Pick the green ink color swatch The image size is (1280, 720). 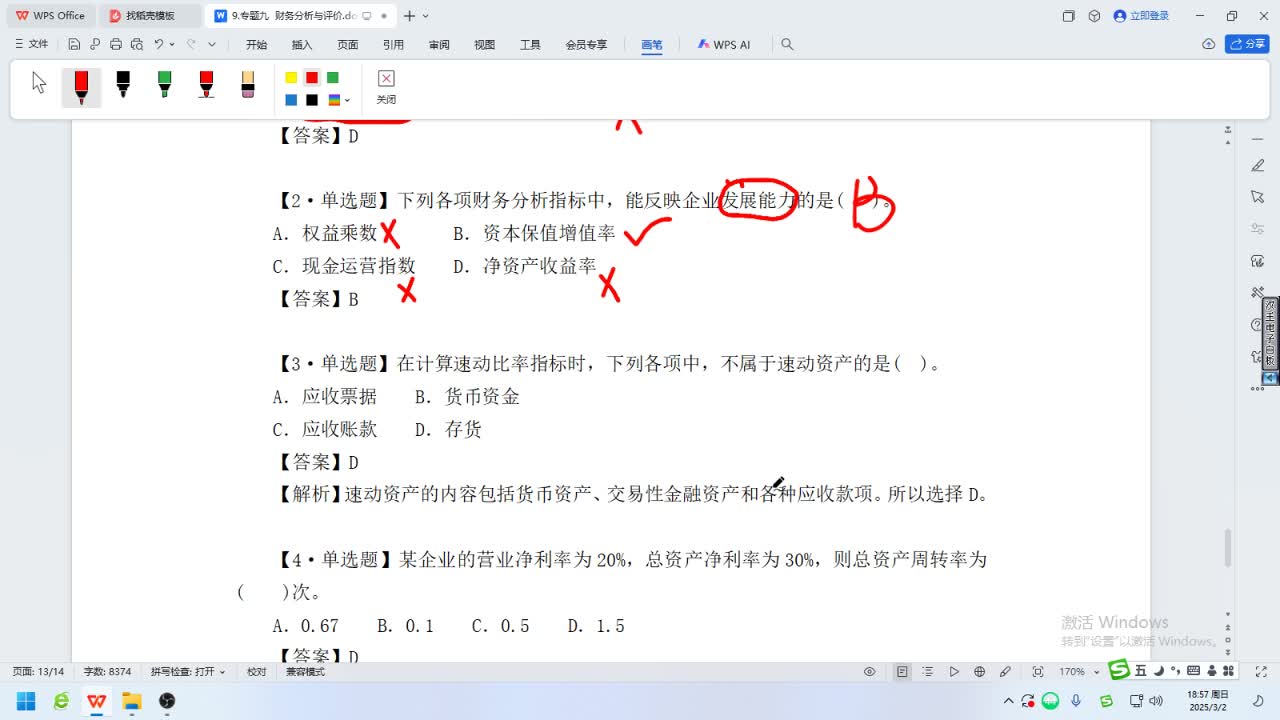(333, 78)
